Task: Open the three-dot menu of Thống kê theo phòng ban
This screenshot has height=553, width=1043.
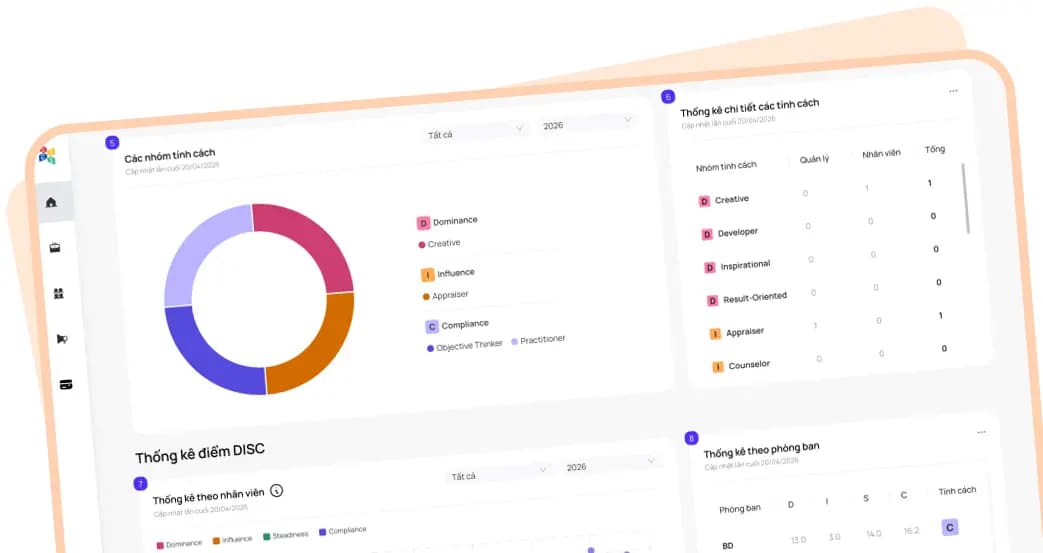Action: (x=981, y=433)
